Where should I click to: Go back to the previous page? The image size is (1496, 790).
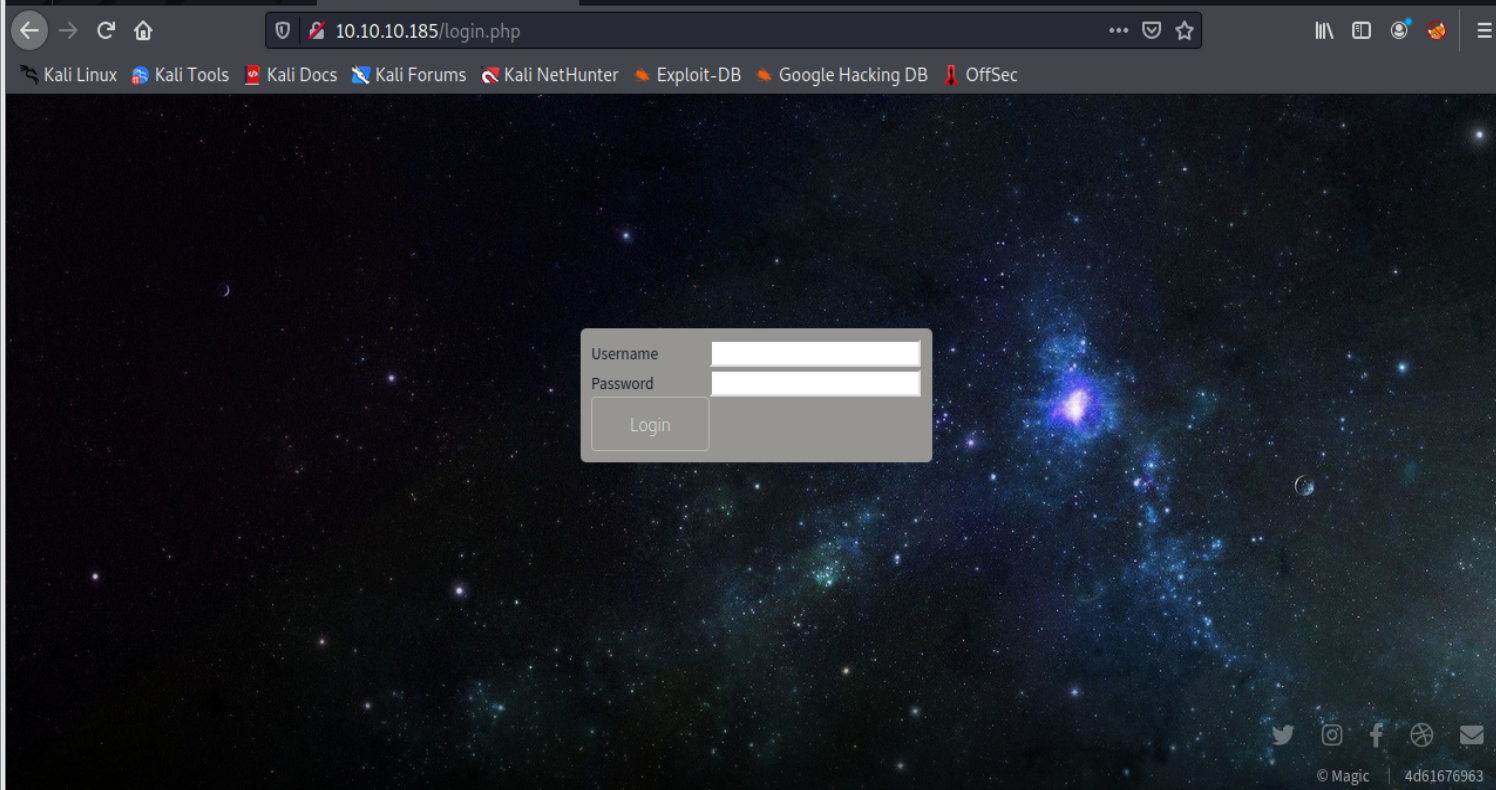29,31
